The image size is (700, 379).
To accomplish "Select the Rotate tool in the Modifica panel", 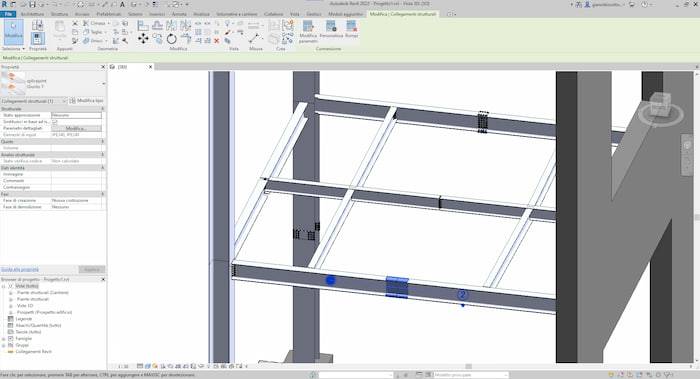I will click(172, 39).
